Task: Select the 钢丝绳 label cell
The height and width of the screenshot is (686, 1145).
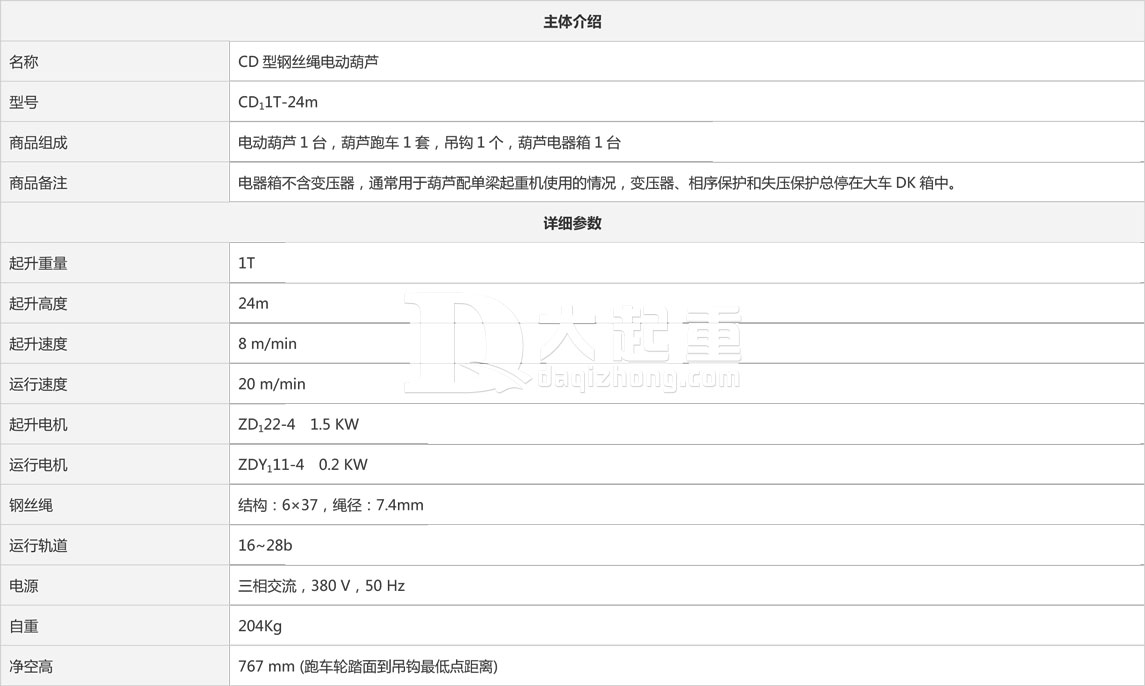Action: point(115,504)
